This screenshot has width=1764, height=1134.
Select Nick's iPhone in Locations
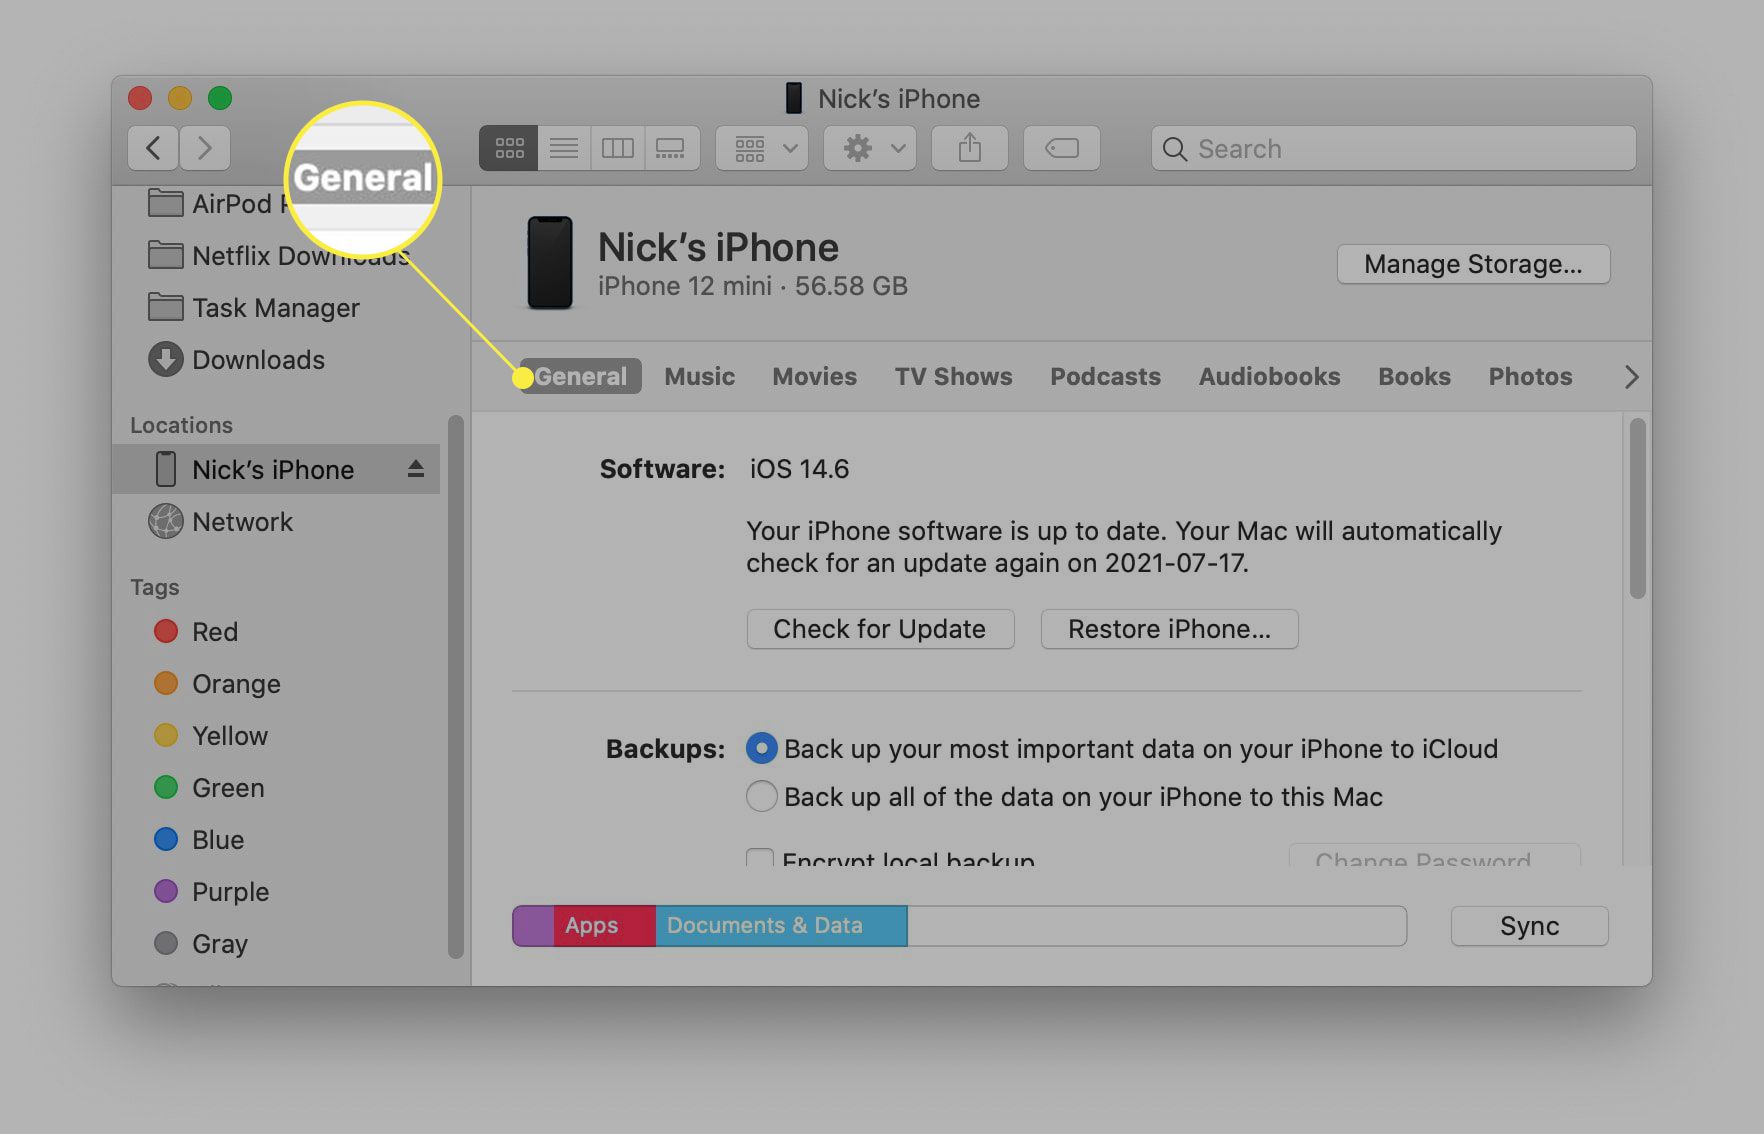point(275,470)
